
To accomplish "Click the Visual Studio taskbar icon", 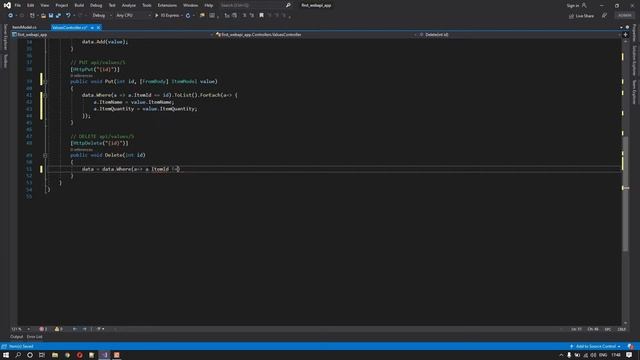I will pyautogui.click(x=104, y=355).
